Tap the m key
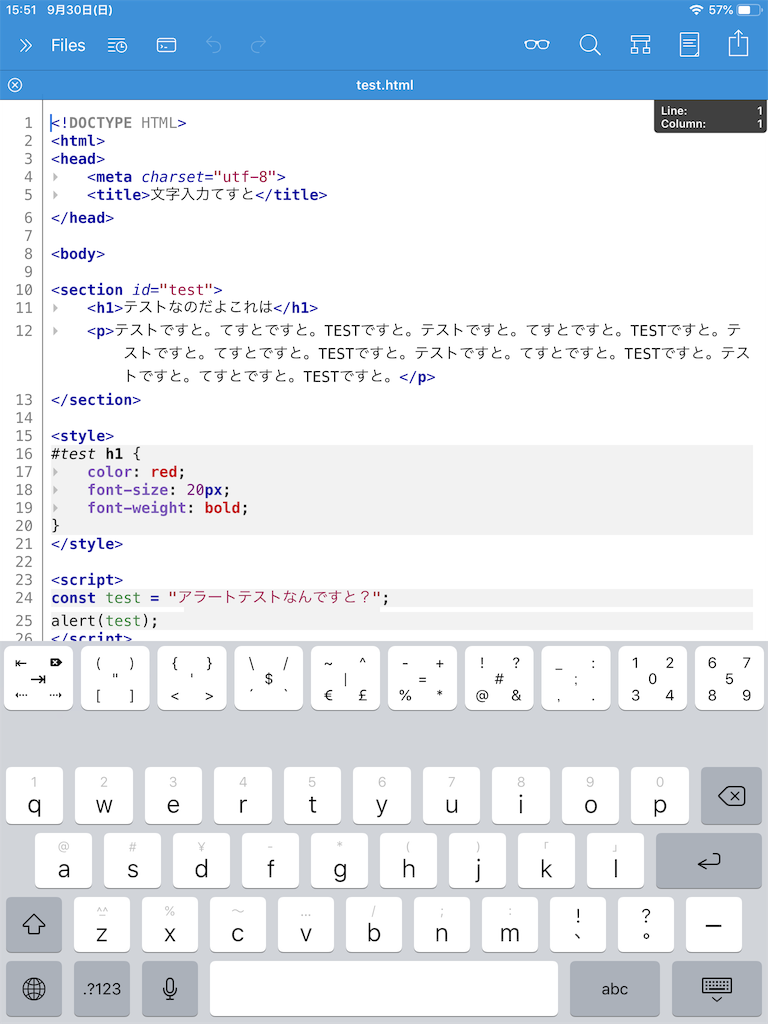The image size is (768, 1024). point(510,924)
